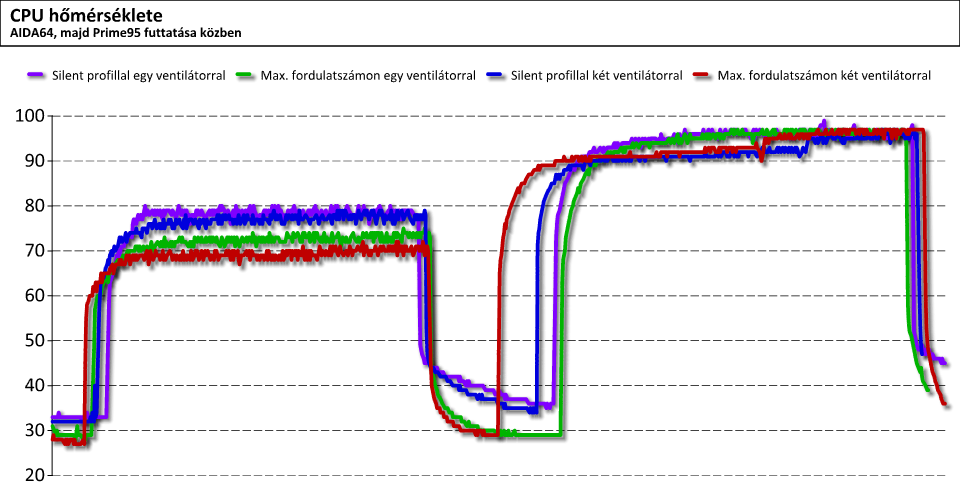Click the y-axis label 50
Screen dimensions: 960x500
34,340
